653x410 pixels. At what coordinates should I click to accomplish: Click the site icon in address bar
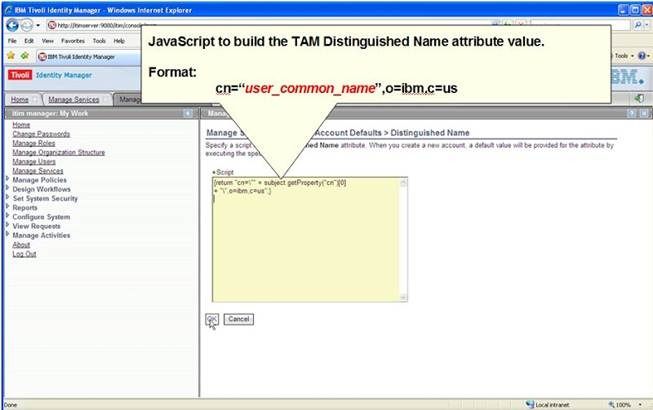point(52,26)
